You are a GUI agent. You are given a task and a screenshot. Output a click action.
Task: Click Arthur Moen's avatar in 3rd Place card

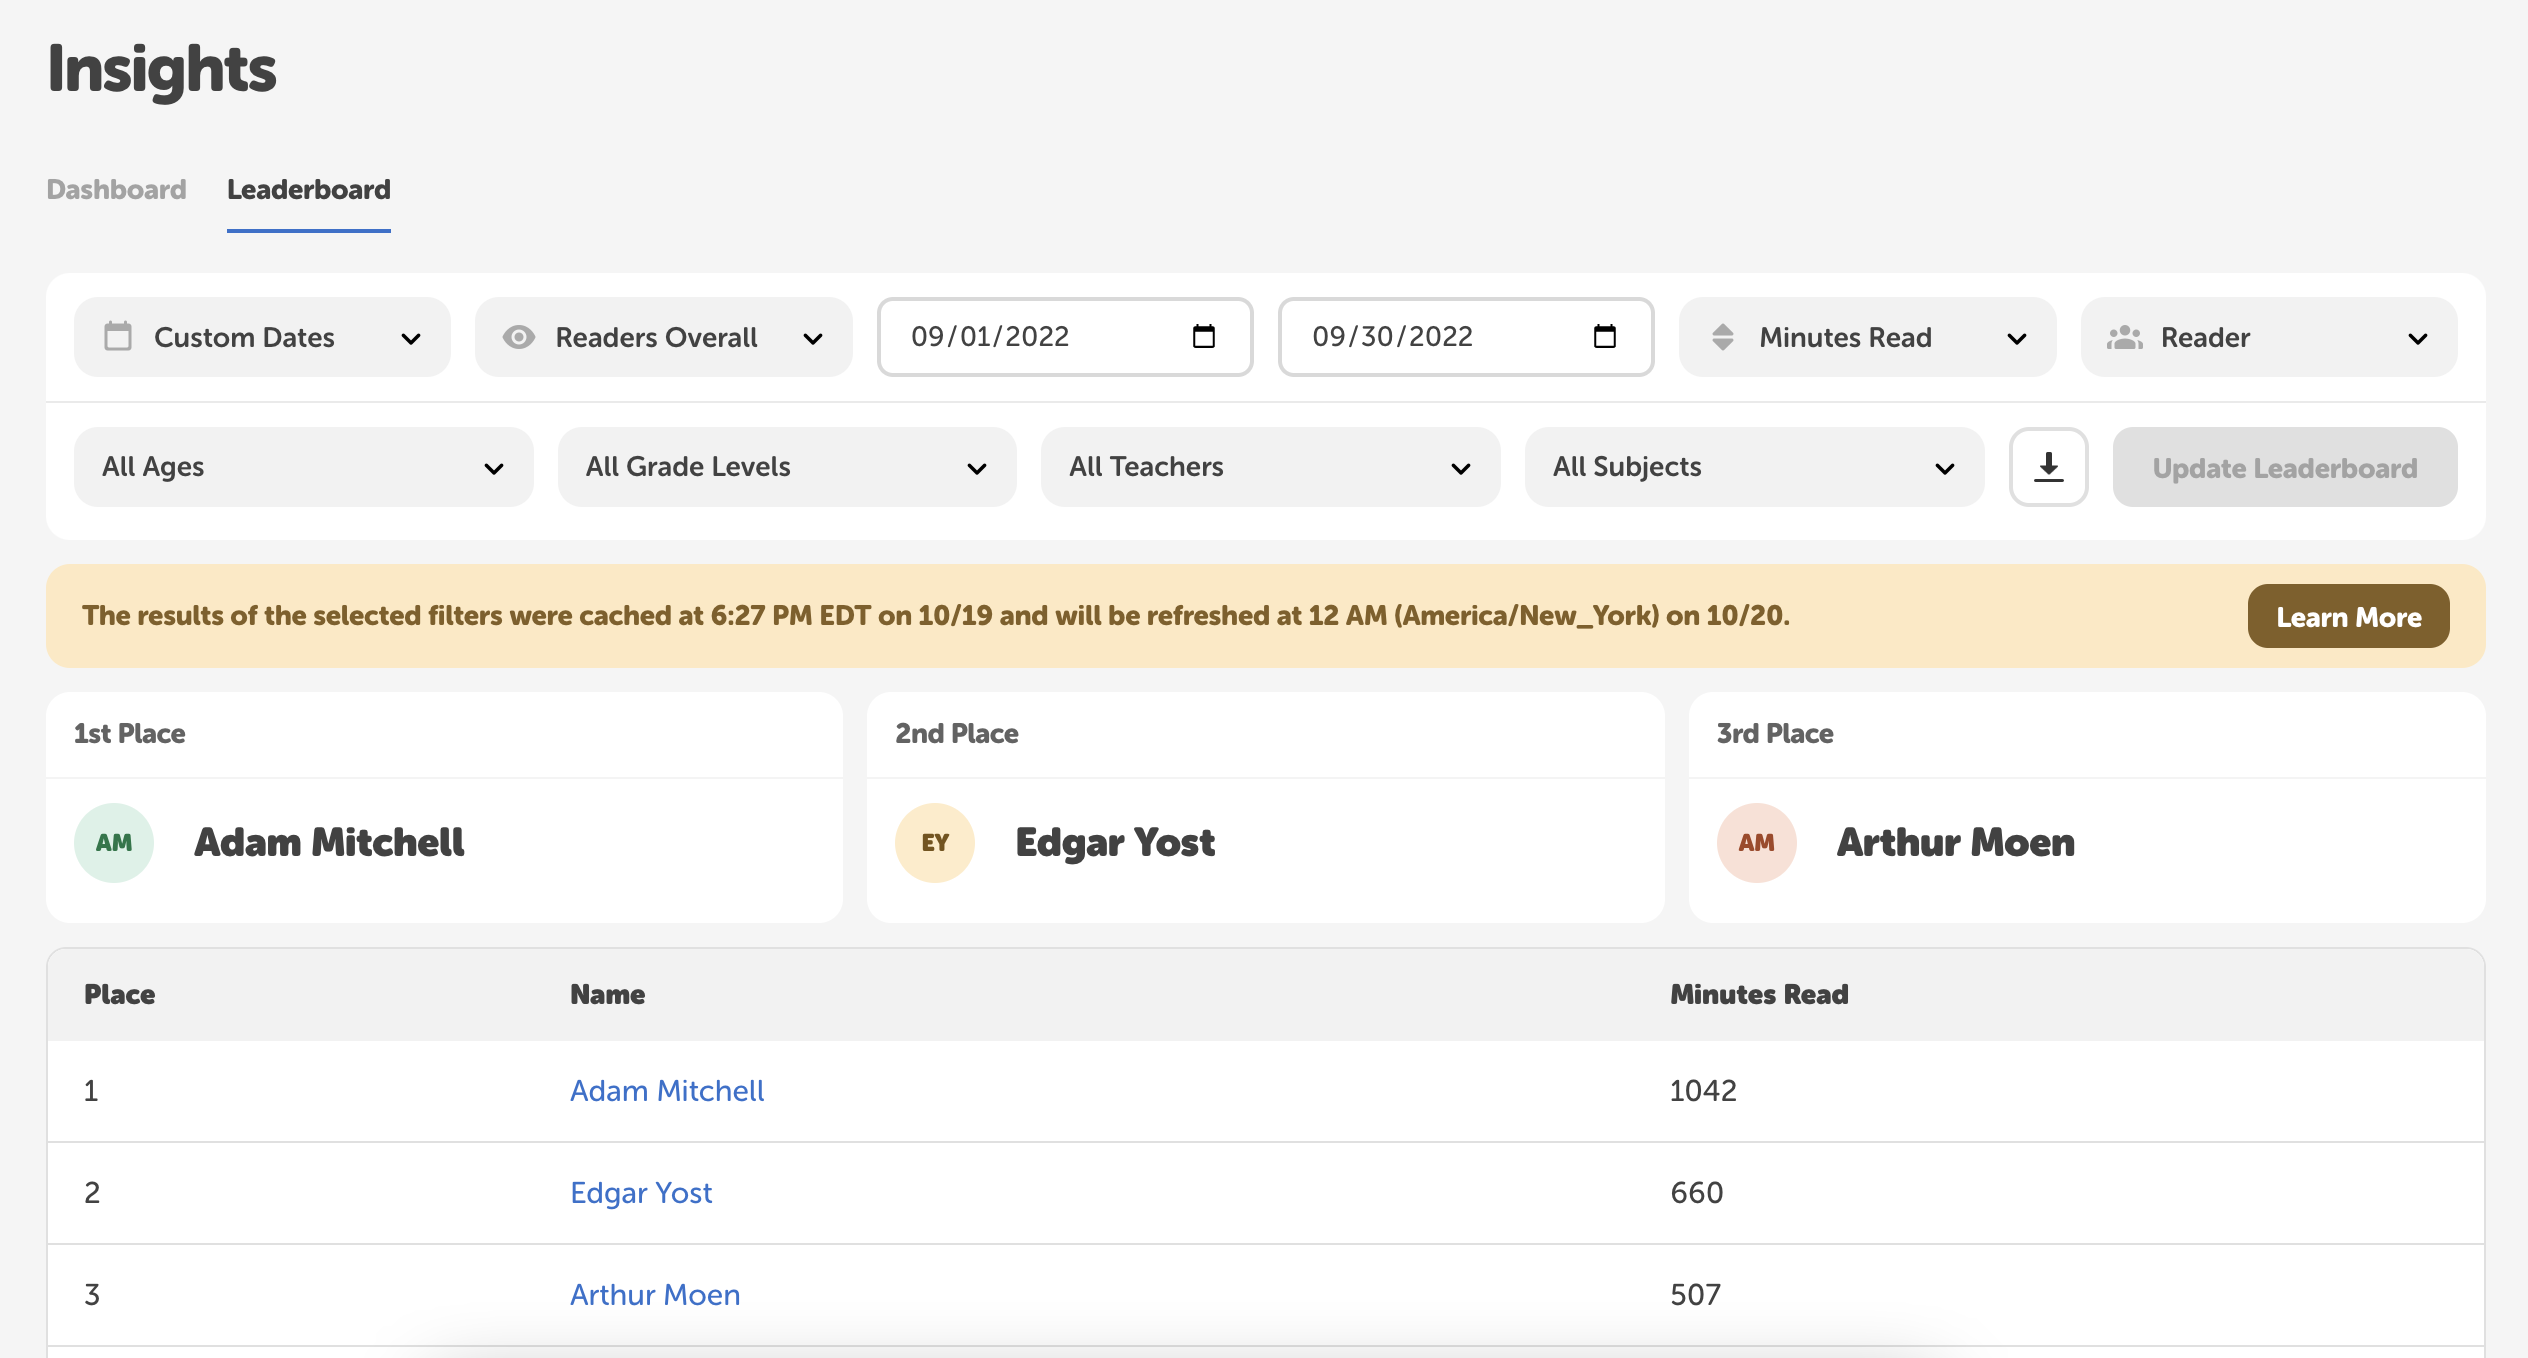[x=1756, y=842]
